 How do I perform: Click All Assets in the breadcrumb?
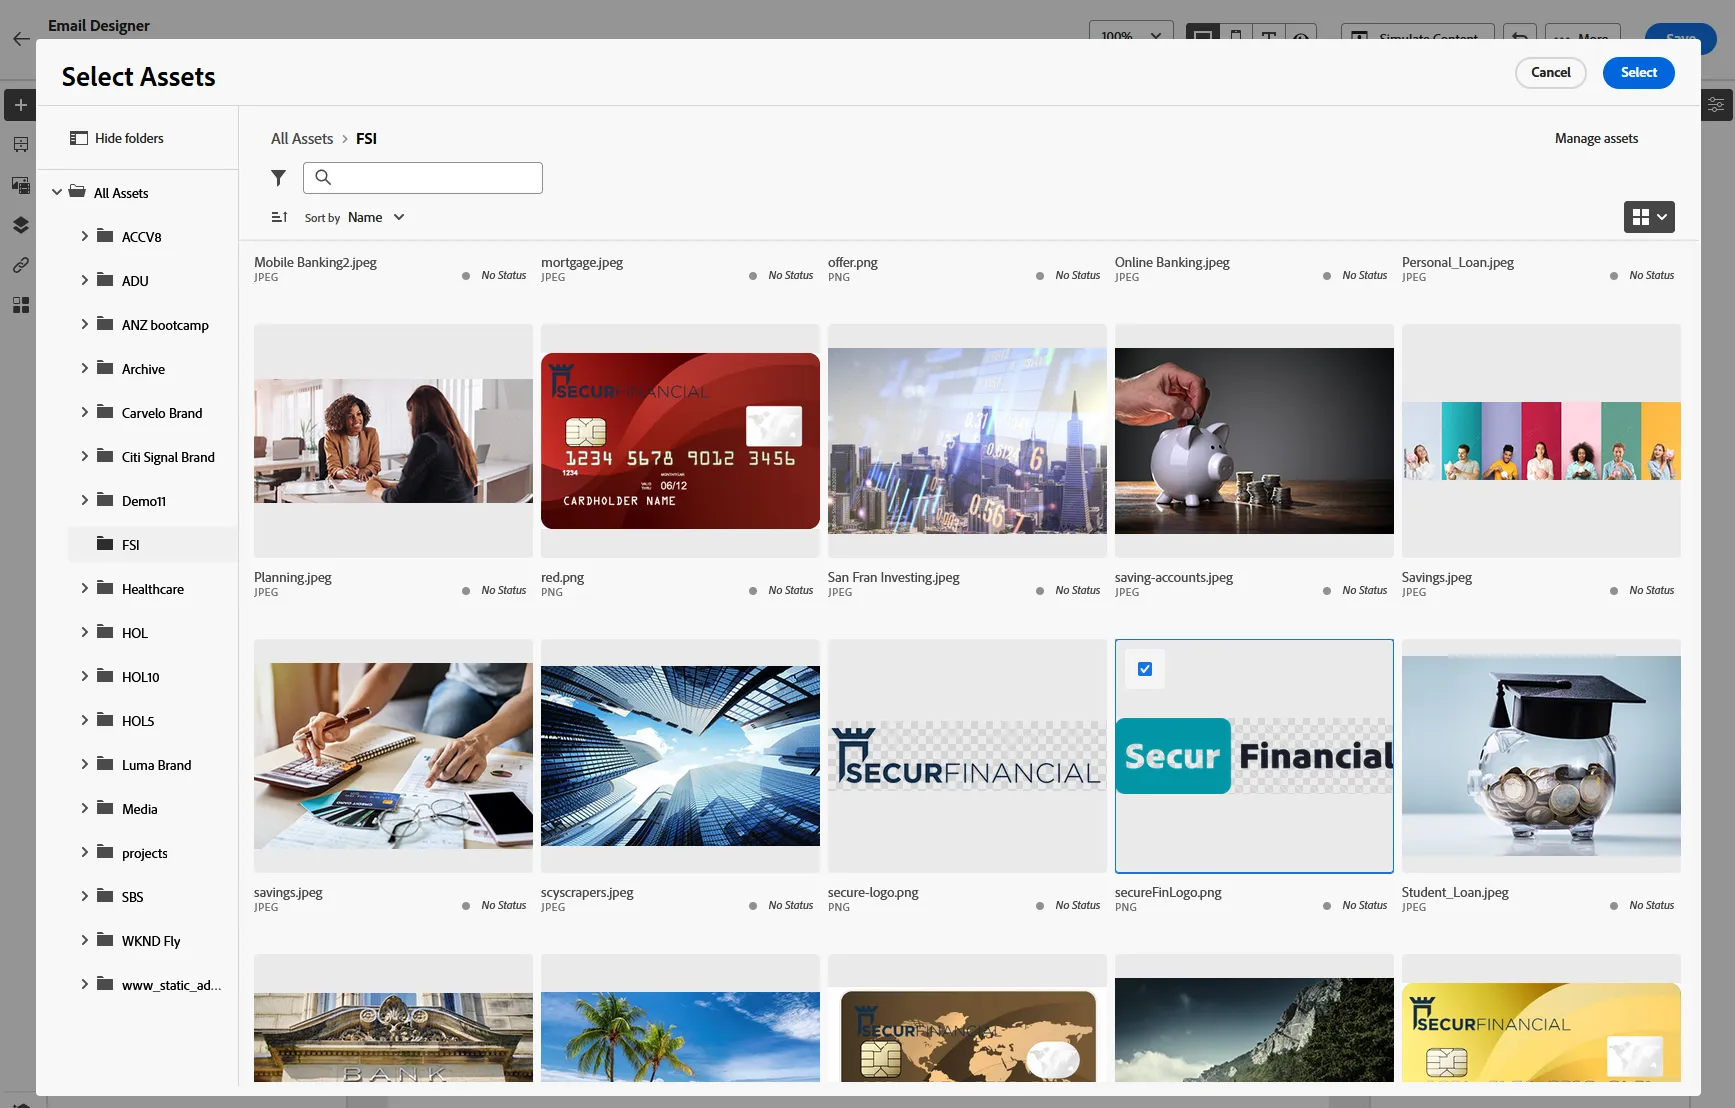coord(302,139)
